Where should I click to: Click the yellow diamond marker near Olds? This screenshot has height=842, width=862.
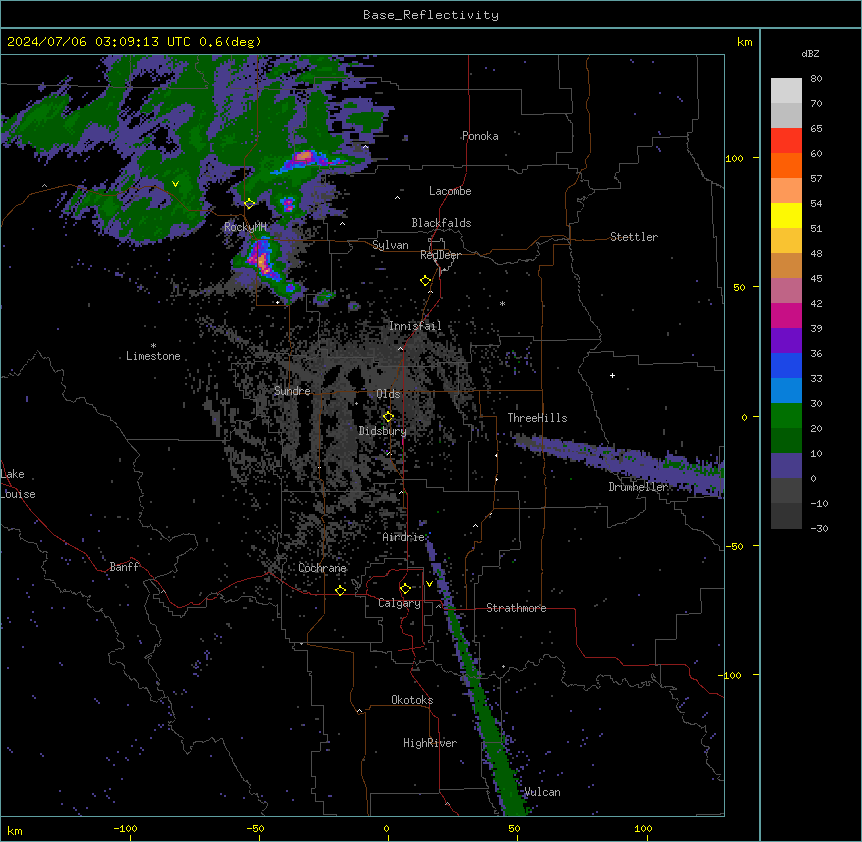coord(388,417)
